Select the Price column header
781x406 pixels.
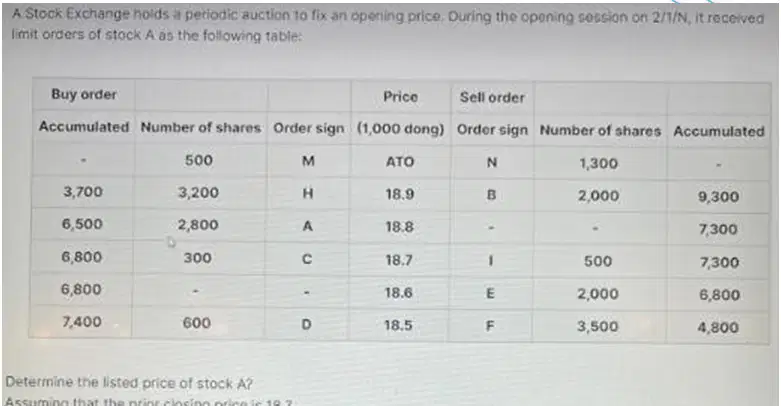click(400, 96)
